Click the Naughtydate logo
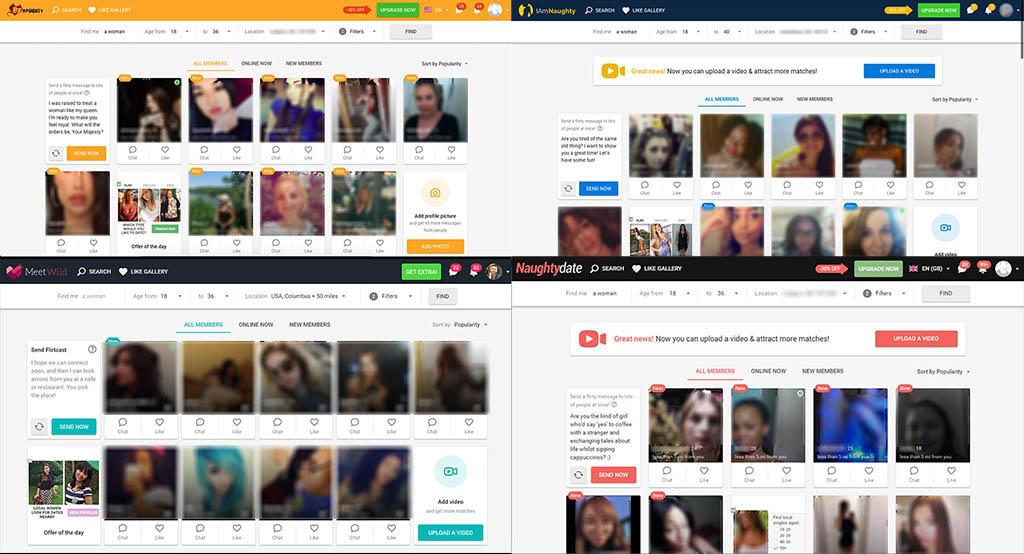Image resolution: width=1024 pixels, height=554 pixels. click(549, 269)
